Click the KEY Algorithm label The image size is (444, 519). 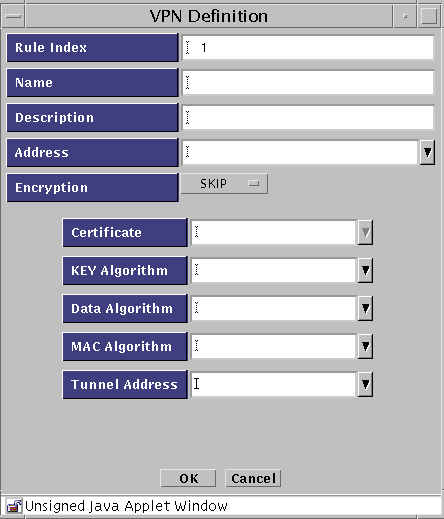(x=125, y=270)
